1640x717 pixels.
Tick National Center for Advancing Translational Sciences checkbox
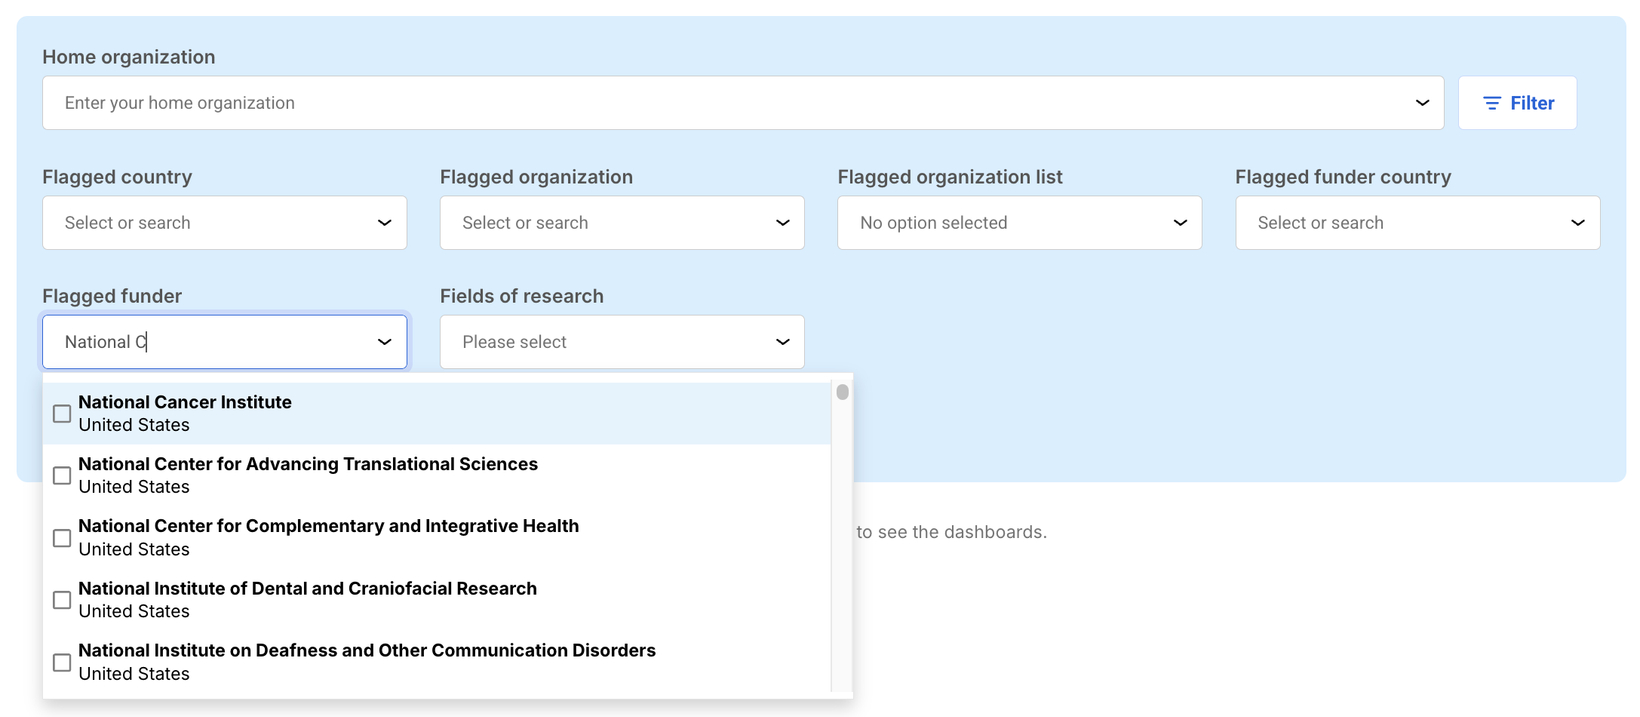tap(62, 476)
